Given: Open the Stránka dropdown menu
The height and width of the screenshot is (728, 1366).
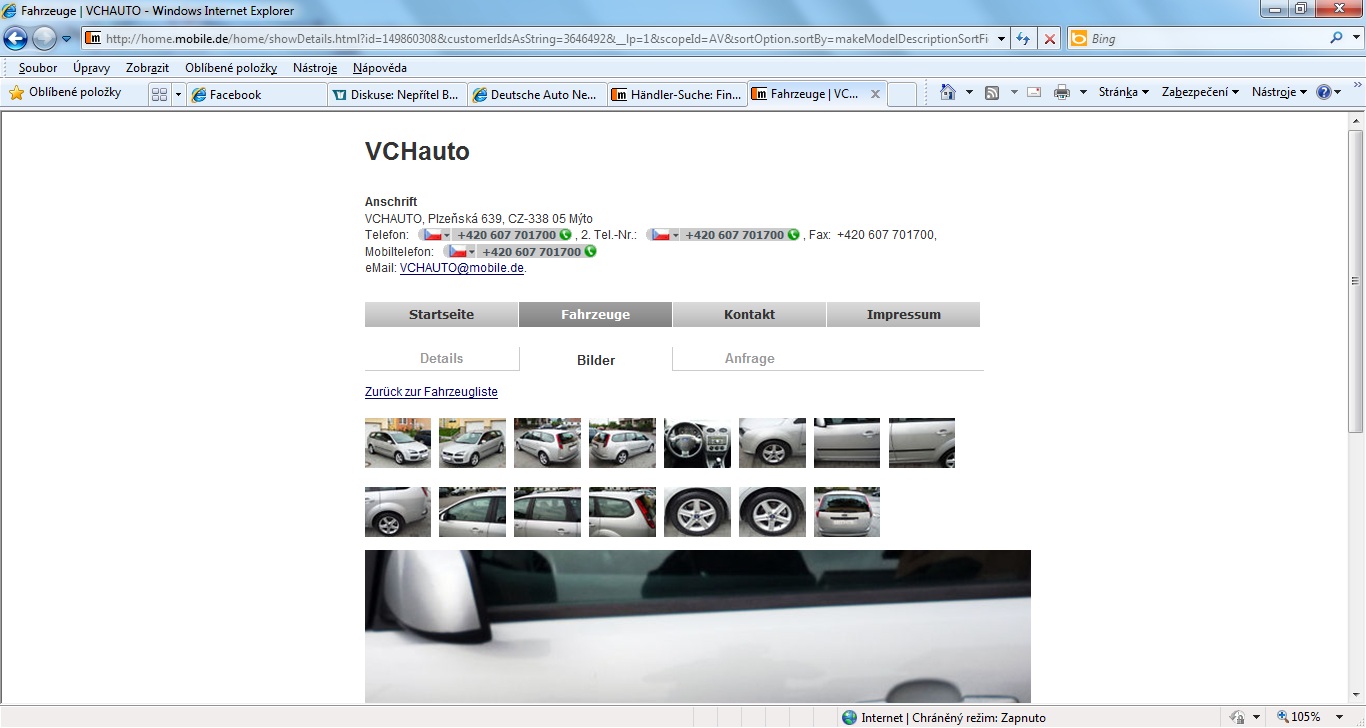Looking at the screenshot, I should pos(1123,92).
